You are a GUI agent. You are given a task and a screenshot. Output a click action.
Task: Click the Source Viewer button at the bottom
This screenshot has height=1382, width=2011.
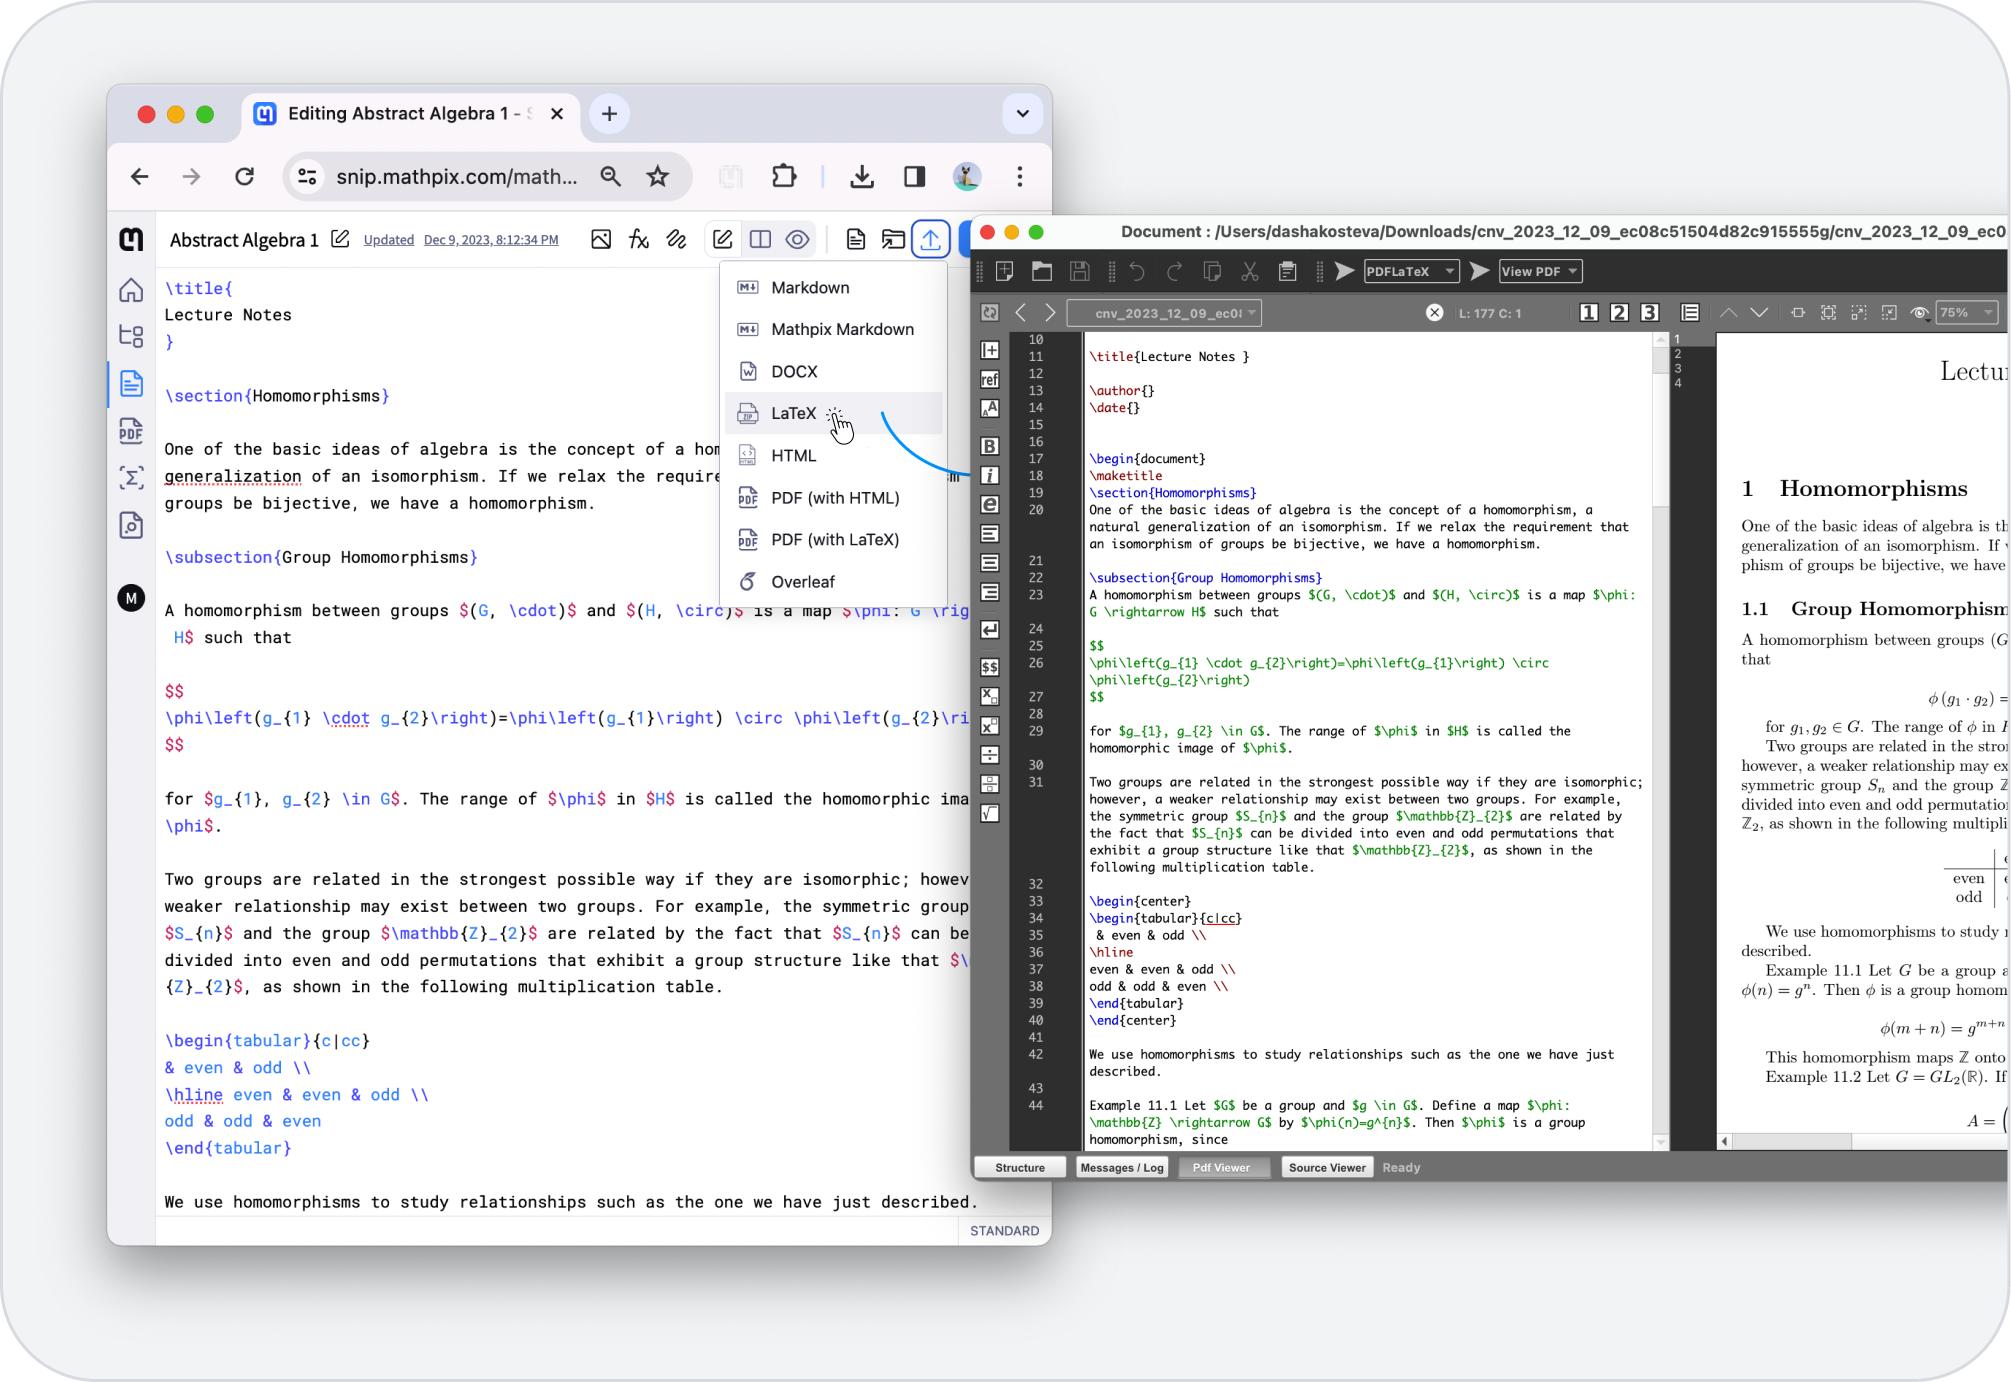1327,1167
